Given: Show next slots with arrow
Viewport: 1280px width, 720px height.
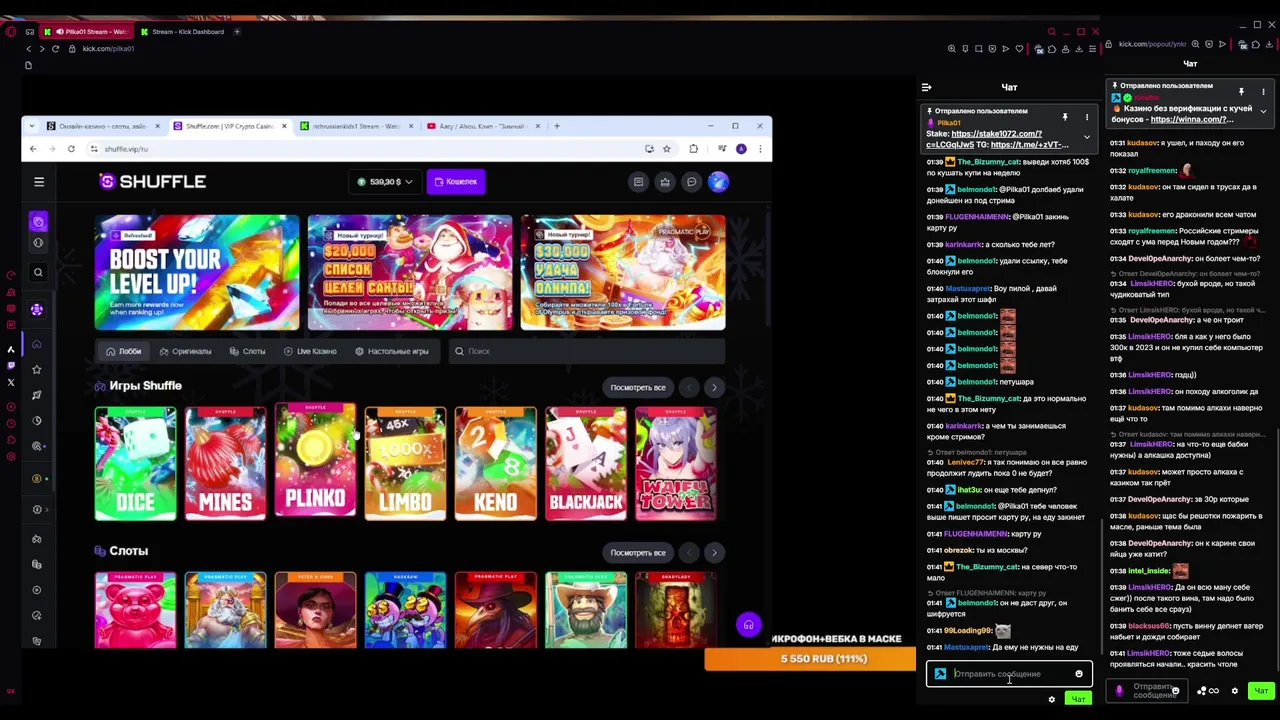Looking at the screenshot, I should (714, 553).
